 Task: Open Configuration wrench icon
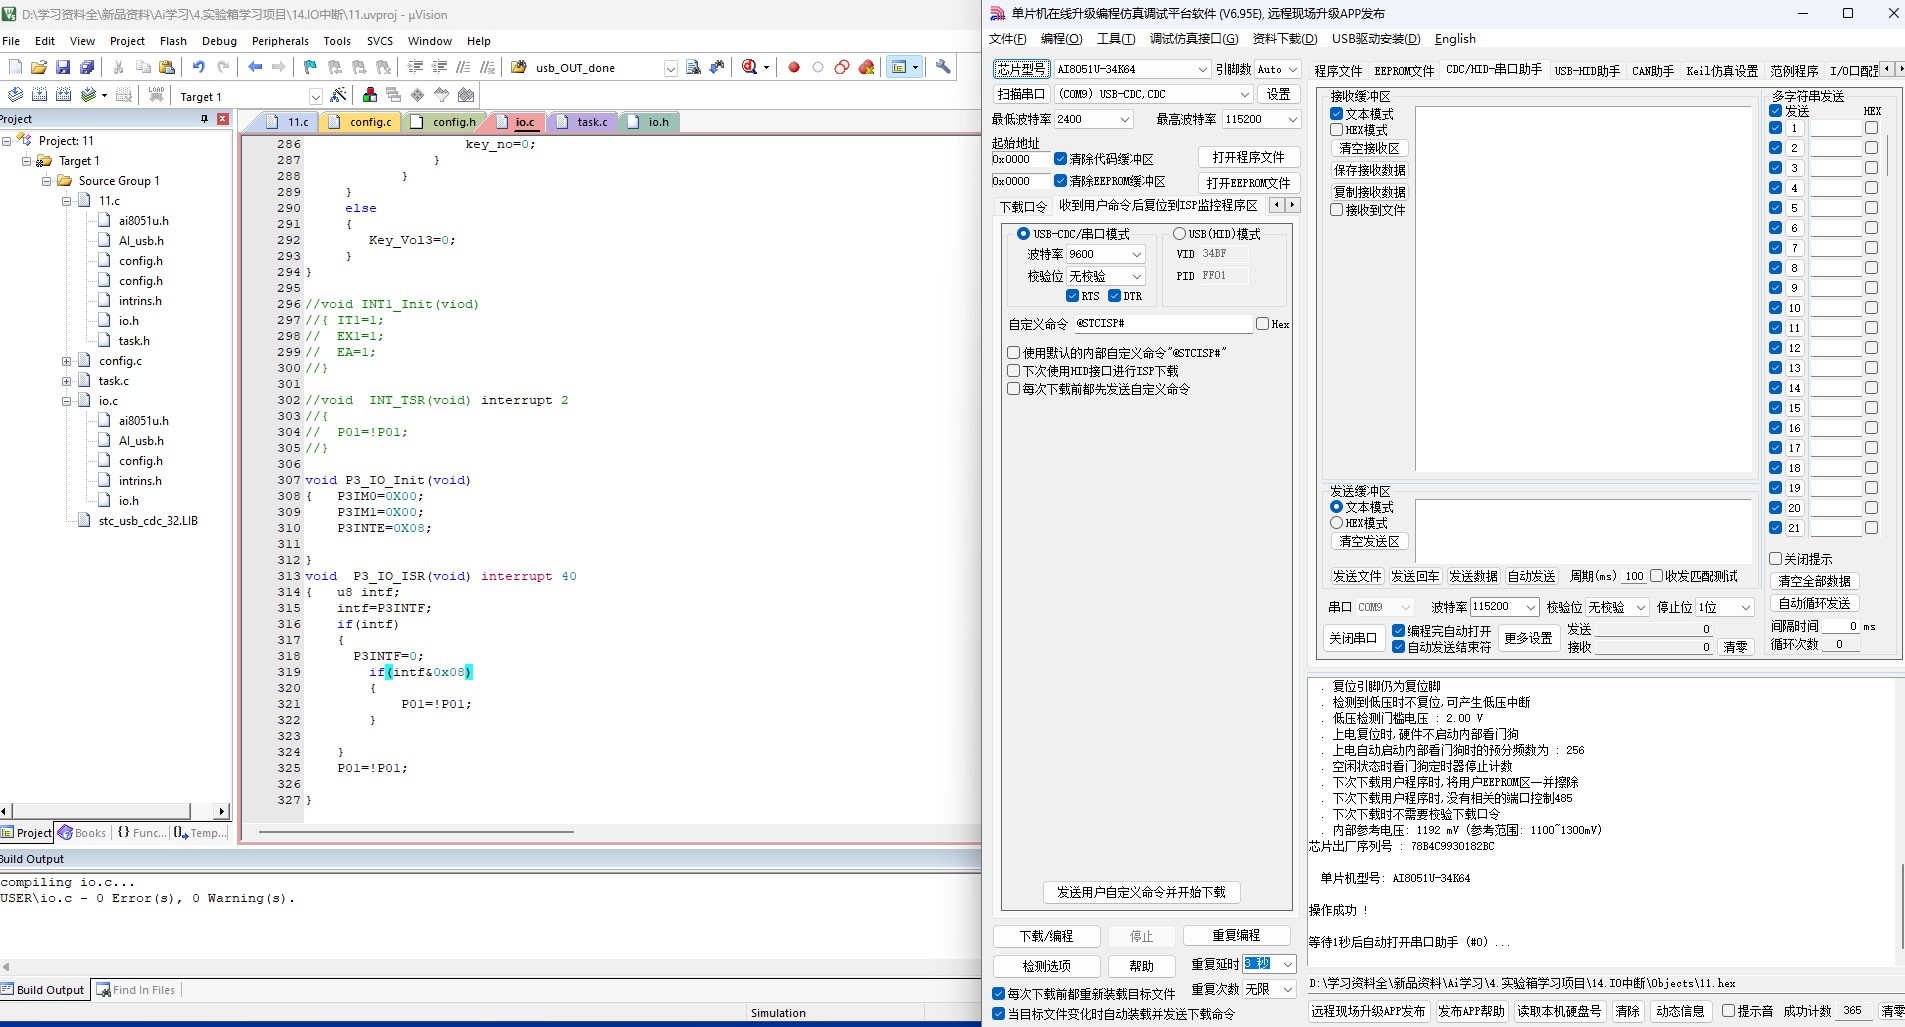click(x=943, y=67)
